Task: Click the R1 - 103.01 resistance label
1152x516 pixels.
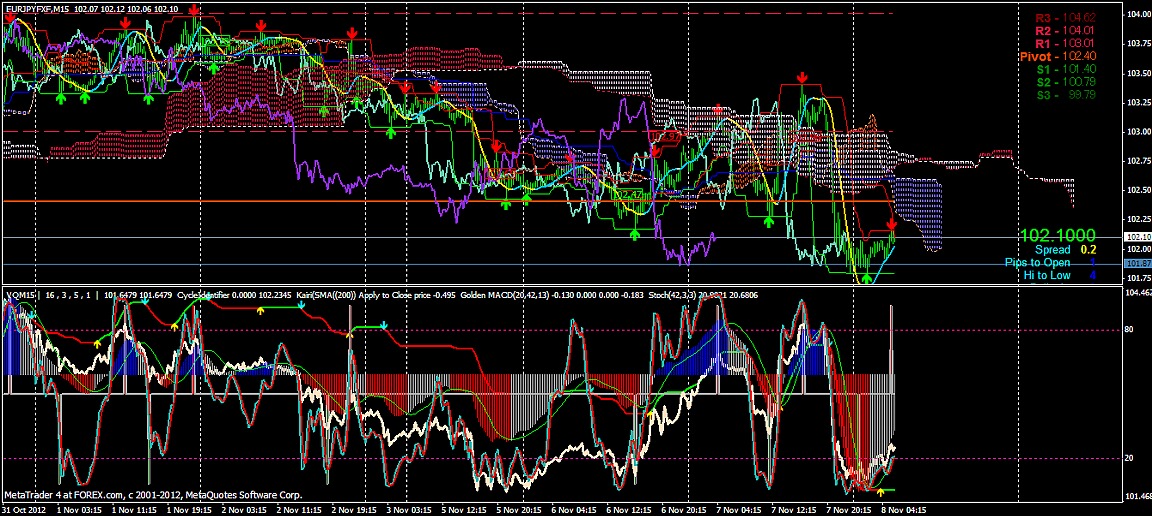Action: [x=1065, y=44]
